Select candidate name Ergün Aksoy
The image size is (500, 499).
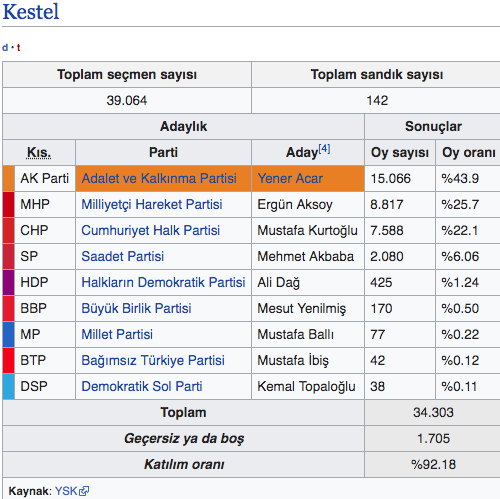point(295,204)
